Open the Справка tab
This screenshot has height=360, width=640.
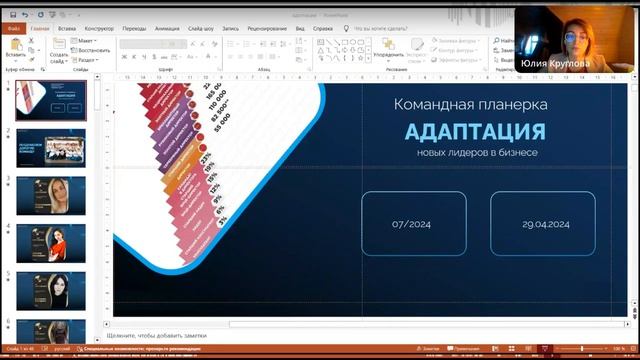click(x=322, y=28)
